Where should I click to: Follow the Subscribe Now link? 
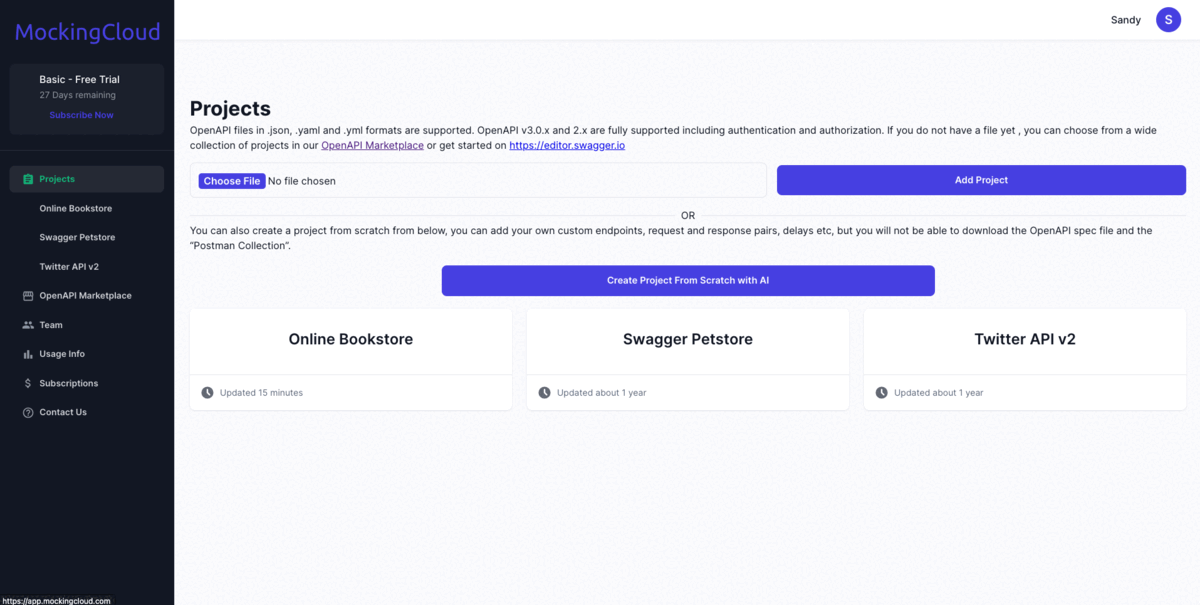click(81, 115)
